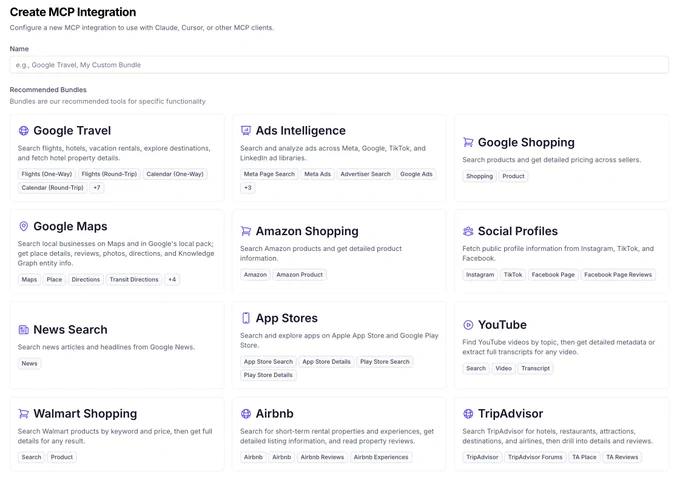Click the Shopping tag under Google Shopping
The image size is (680, 477).
coord(479,176)
